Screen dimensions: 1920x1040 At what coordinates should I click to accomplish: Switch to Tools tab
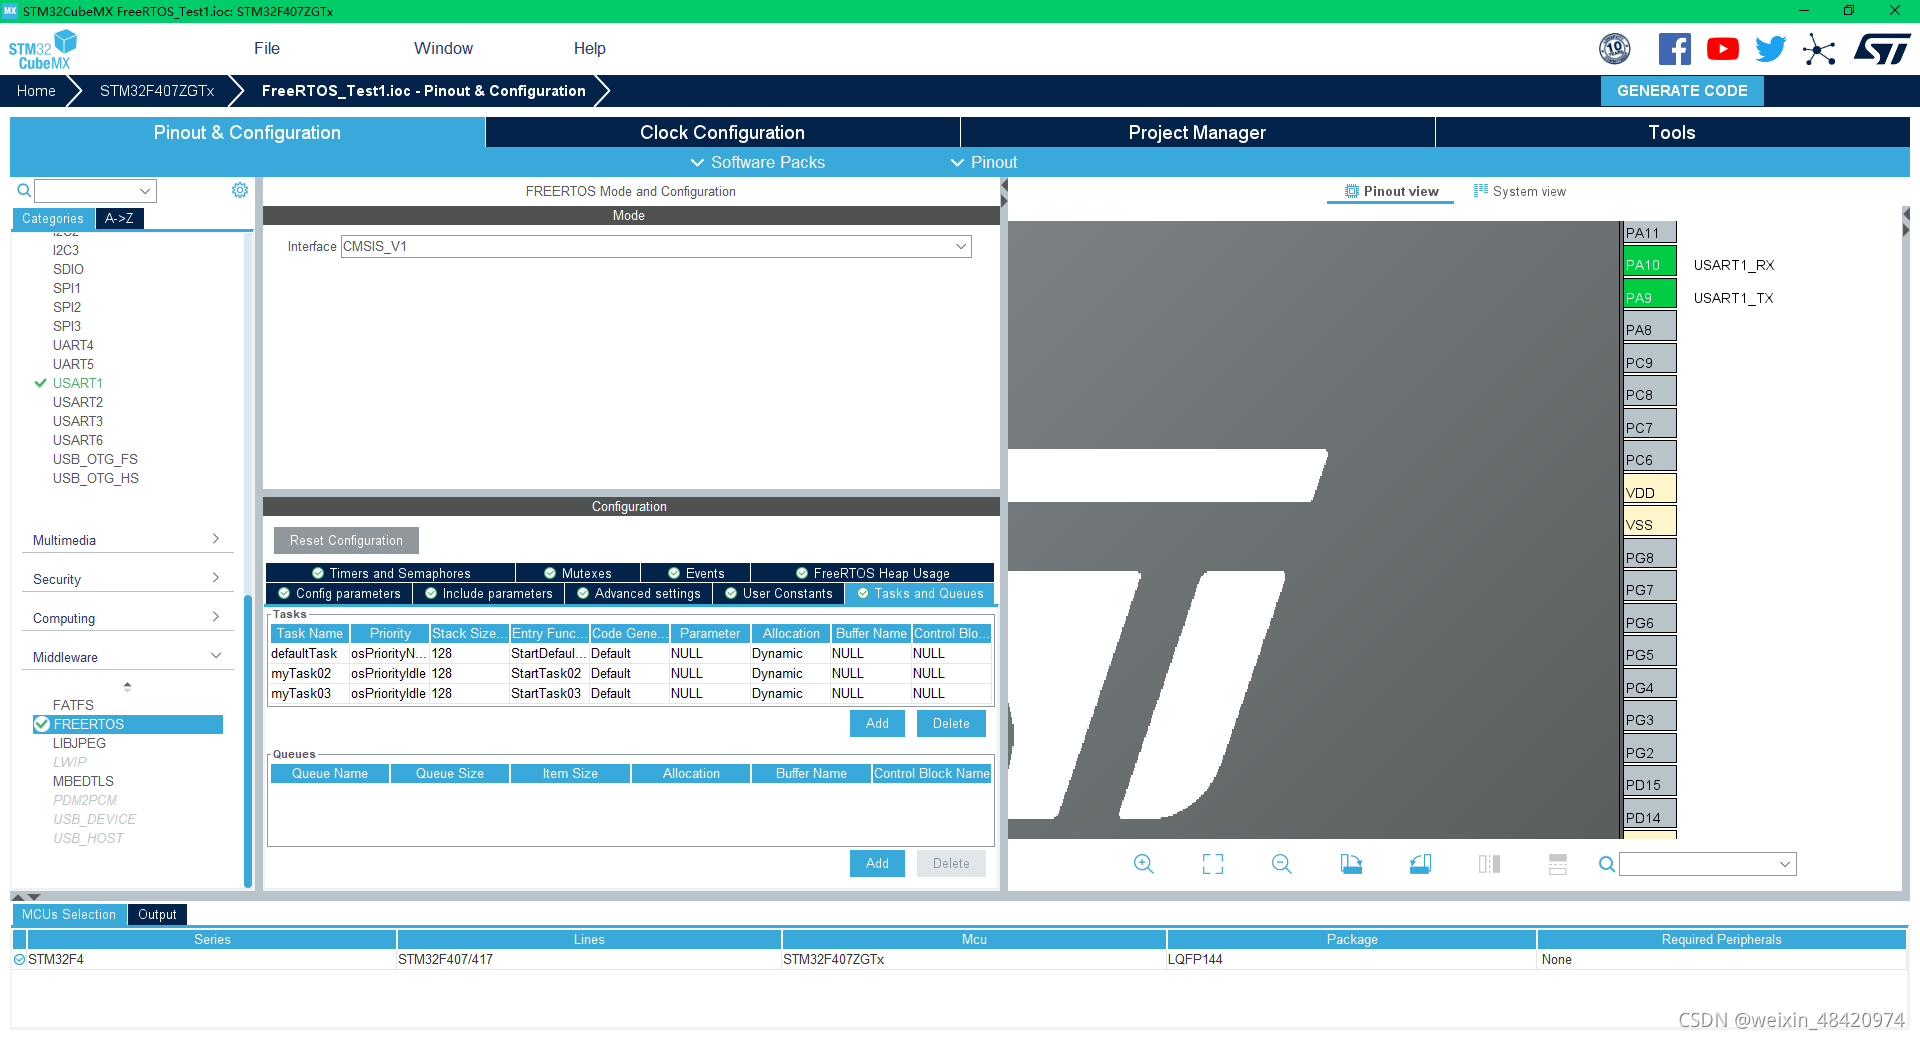coord(1672,132)
